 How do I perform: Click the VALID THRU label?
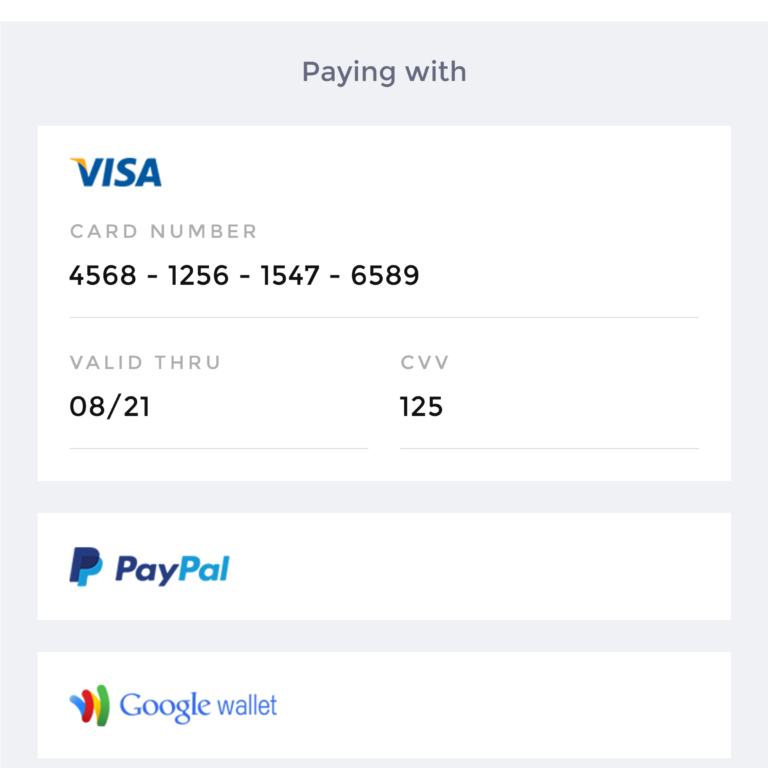point(145,363)
